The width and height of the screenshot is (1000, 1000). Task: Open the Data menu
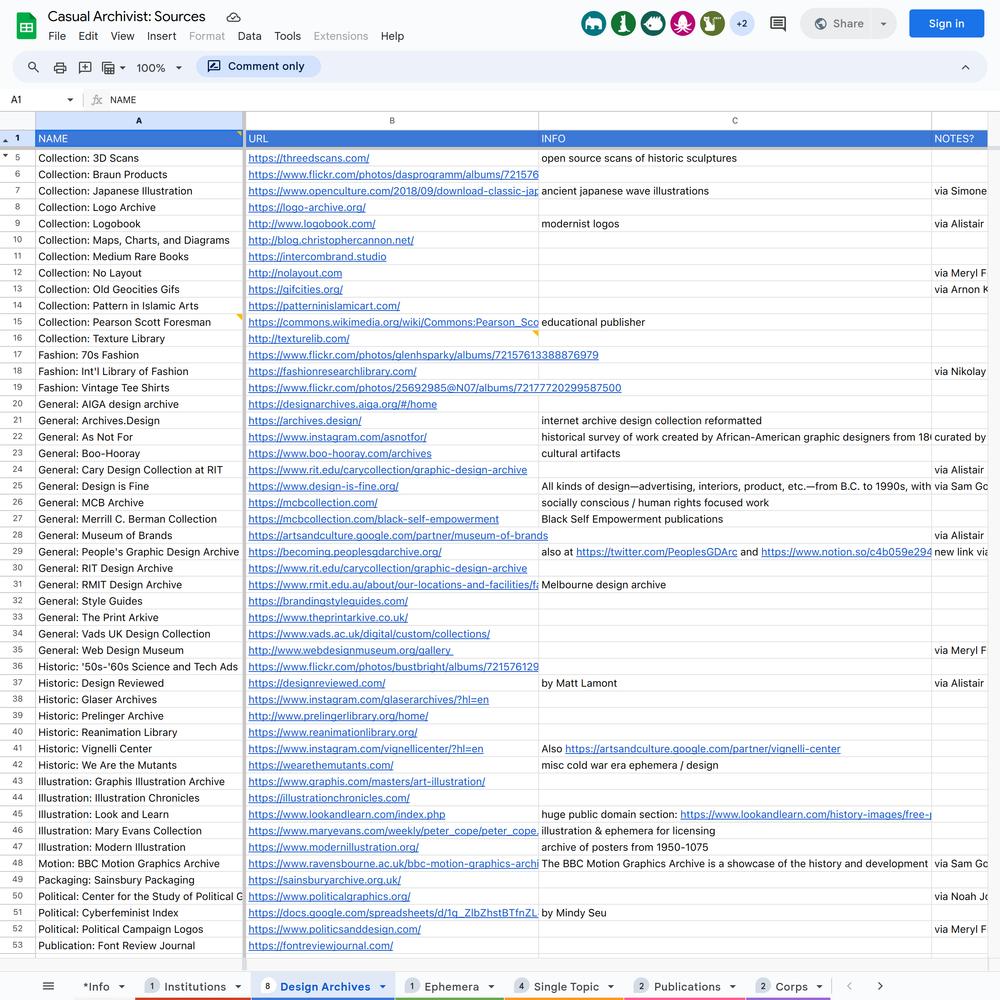pos(249,36)
